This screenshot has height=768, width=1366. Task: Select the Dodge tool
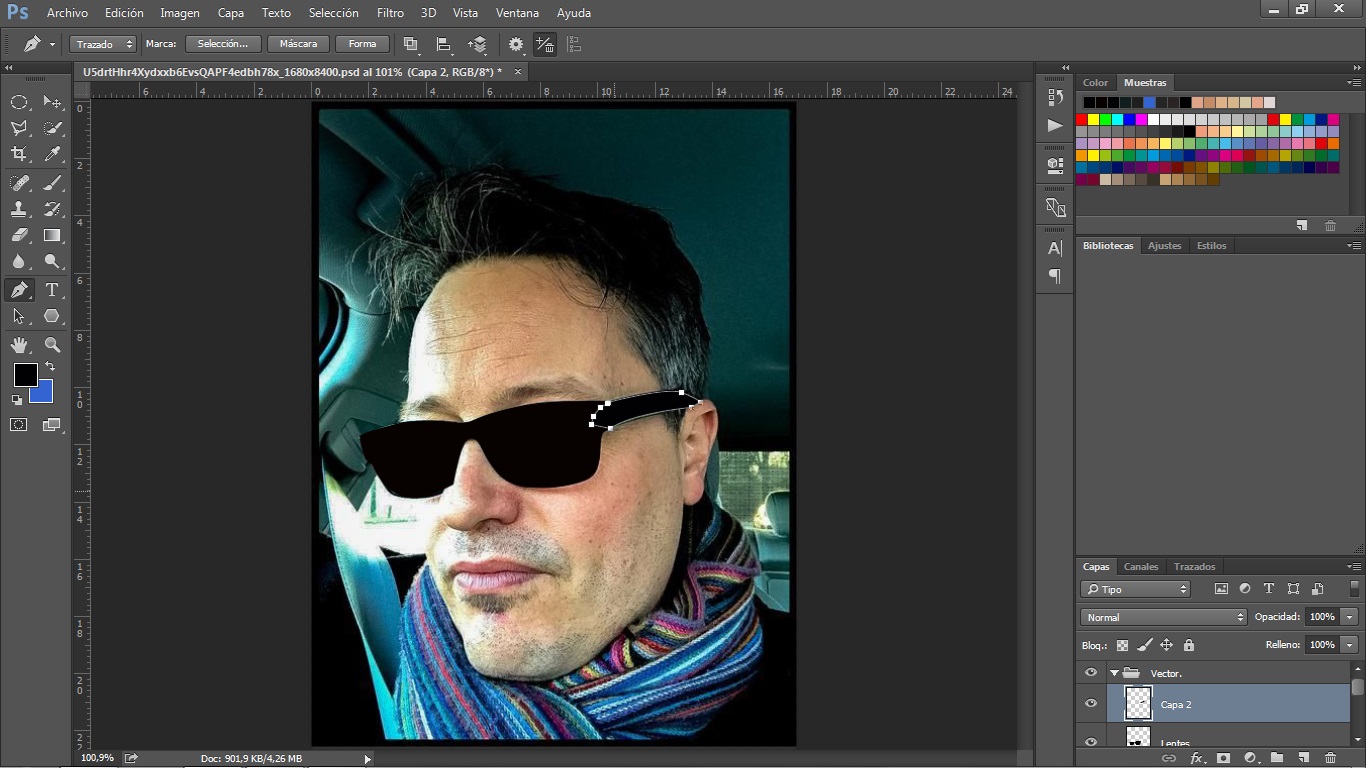52,261
